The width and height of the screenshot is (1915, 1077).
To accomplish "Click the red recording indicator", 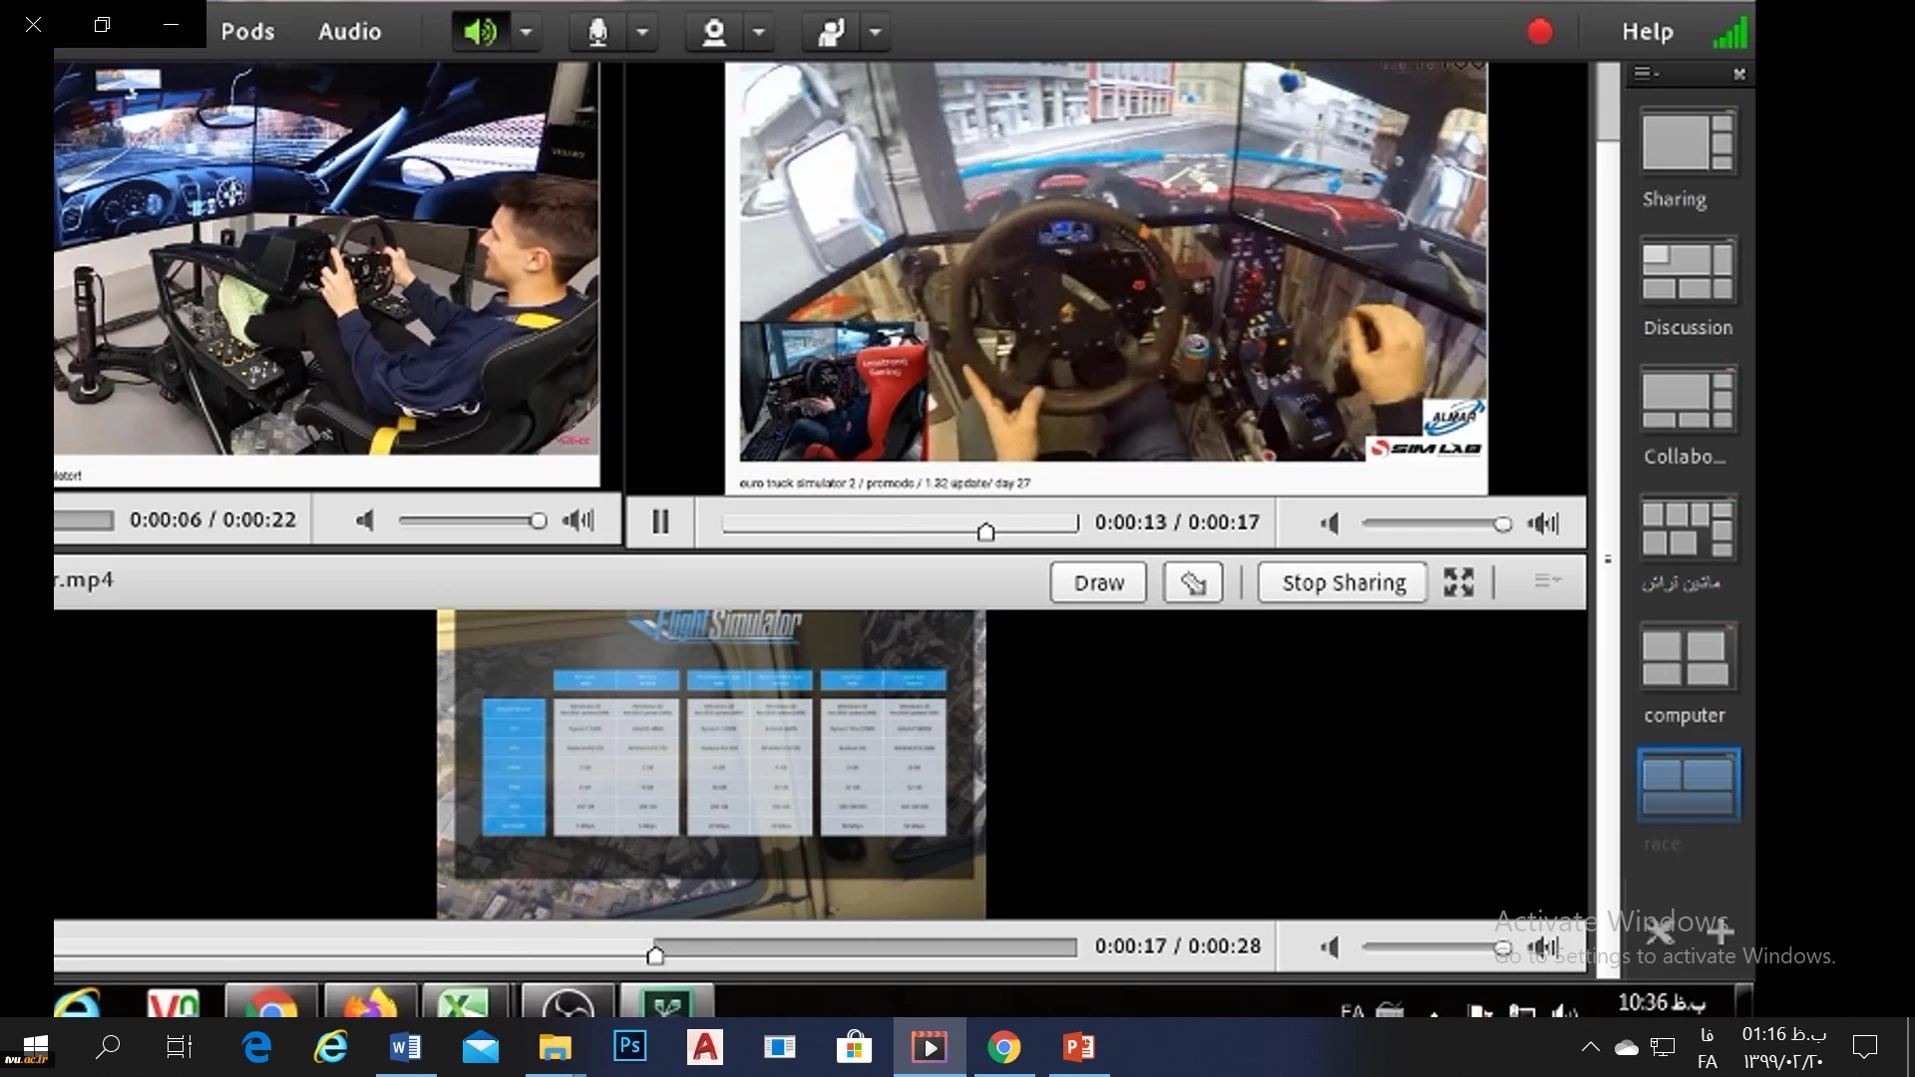I will click(1539, 32).
